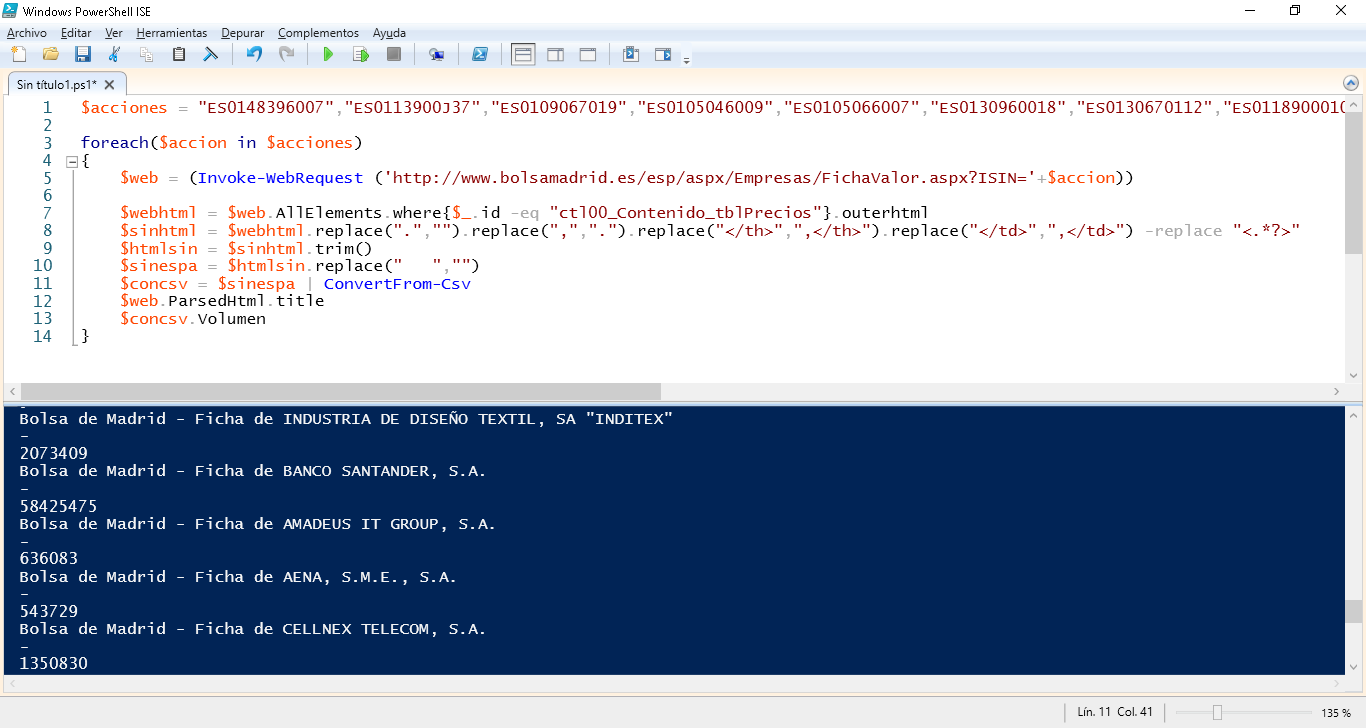This screenshot has width=1366, height=728.
Task: Create a new script file
Action: coord(18,55)
